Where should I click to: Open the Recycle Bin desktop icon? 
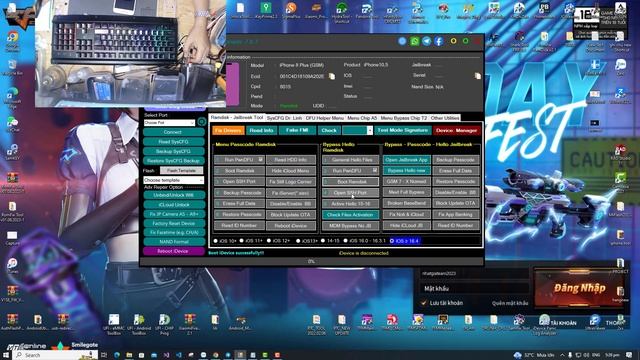point(12,67)
